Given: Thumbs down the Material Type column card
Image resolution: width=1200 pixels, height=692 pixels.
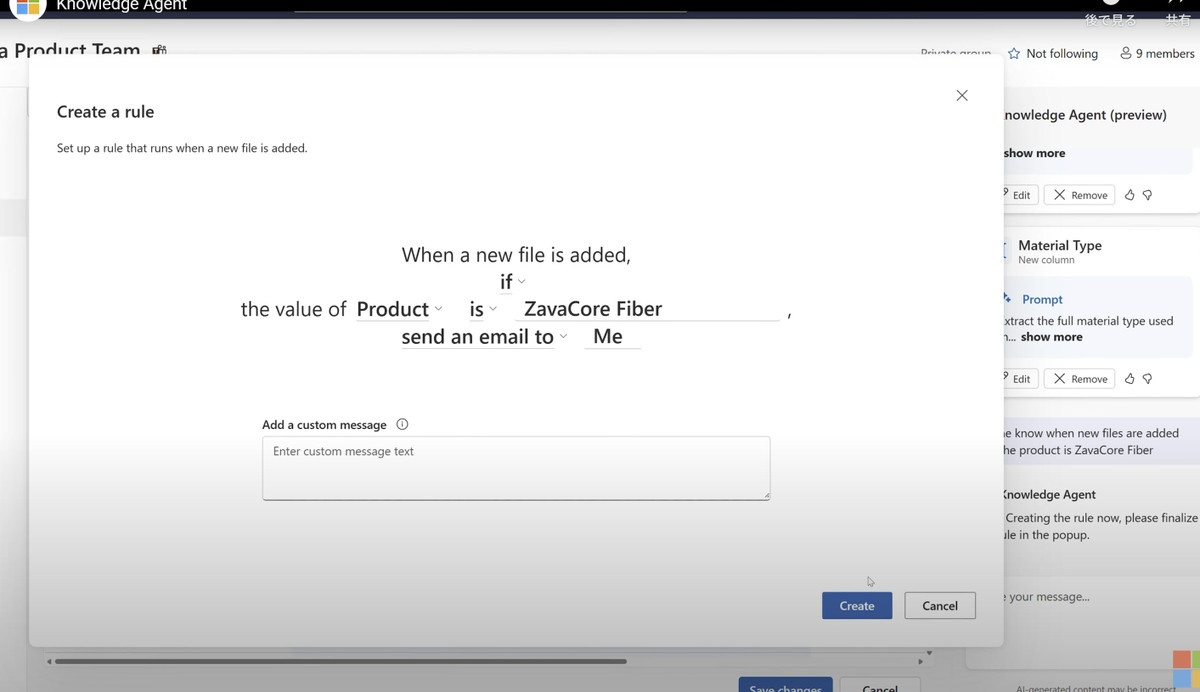Looking at the screenshot, I should click(x=1147, y=379).
